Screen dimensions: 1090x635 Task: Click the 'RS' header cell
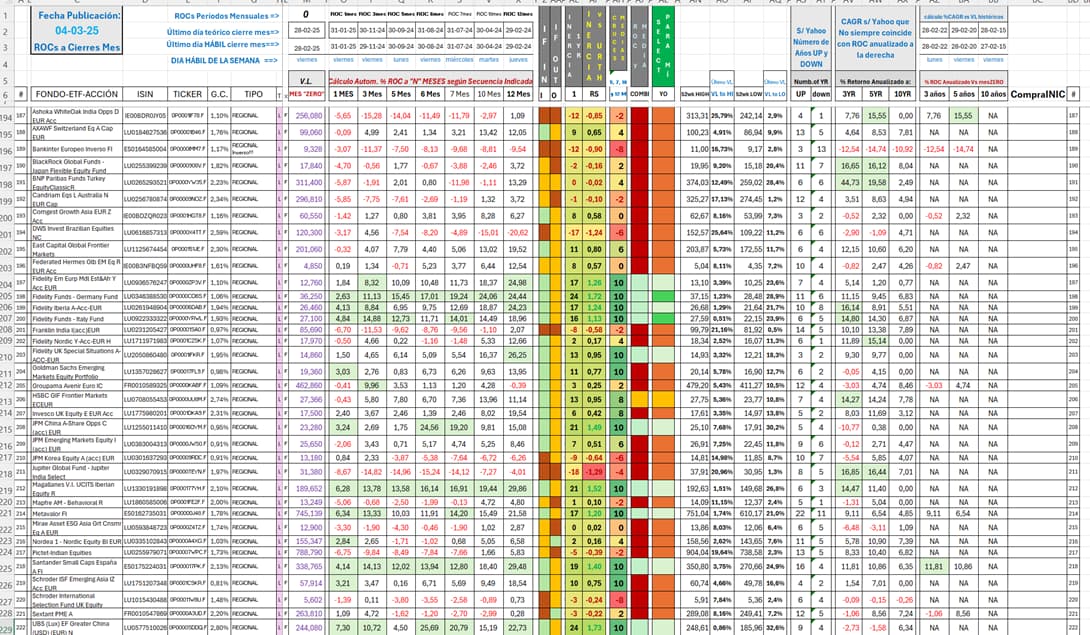pos(594,94)
